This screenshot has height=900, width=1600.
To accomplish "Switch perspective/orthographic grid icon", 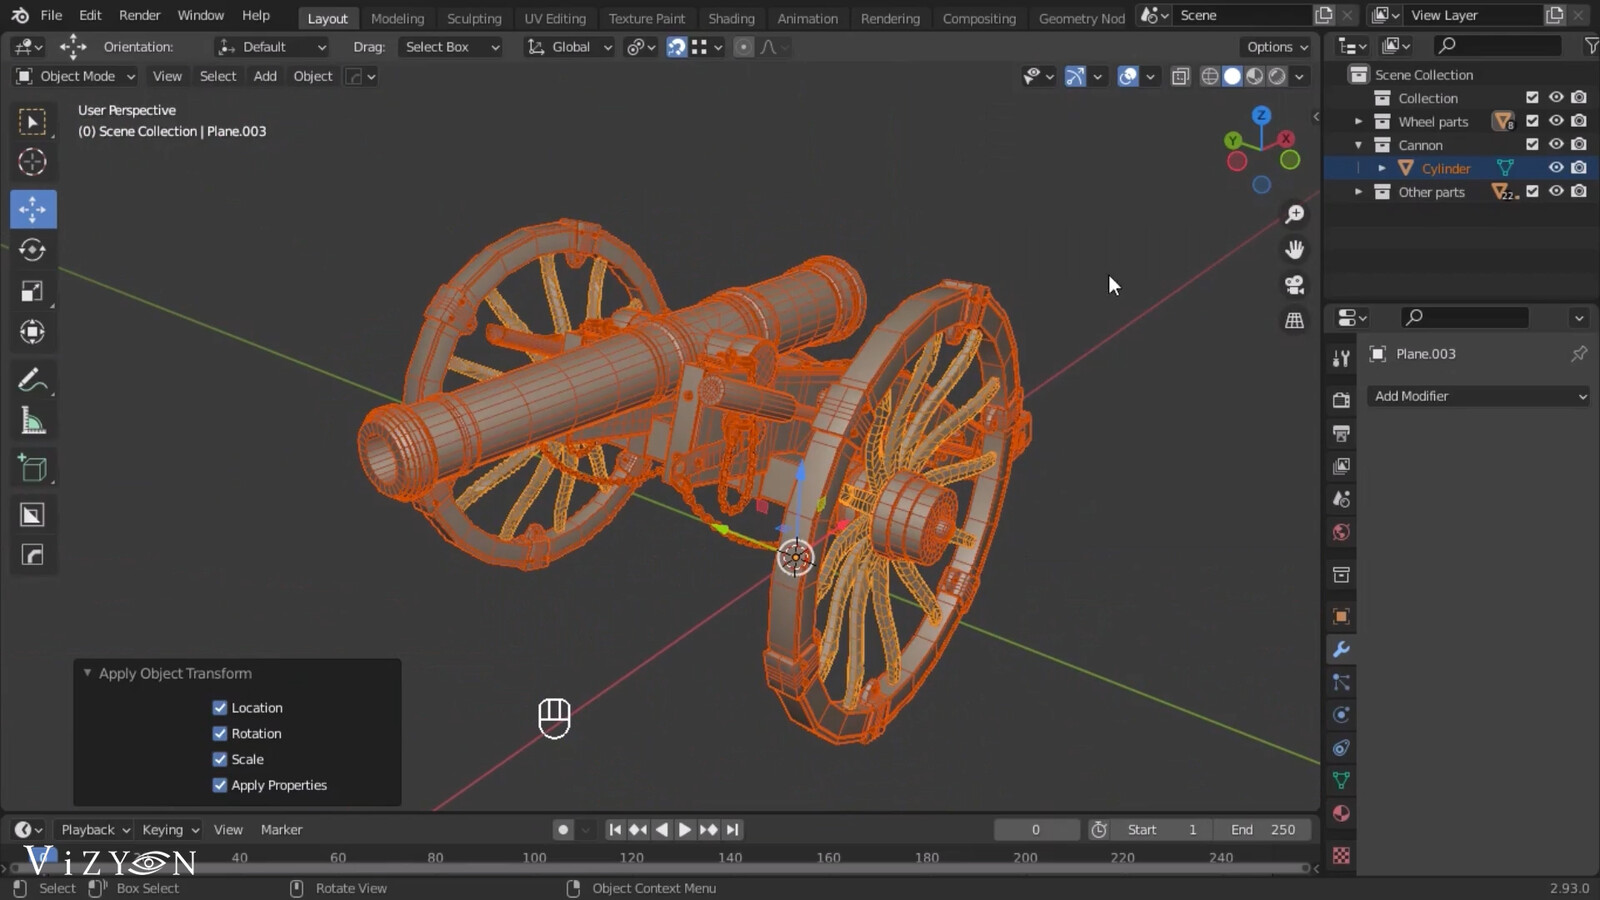I will coord(1295,320).
